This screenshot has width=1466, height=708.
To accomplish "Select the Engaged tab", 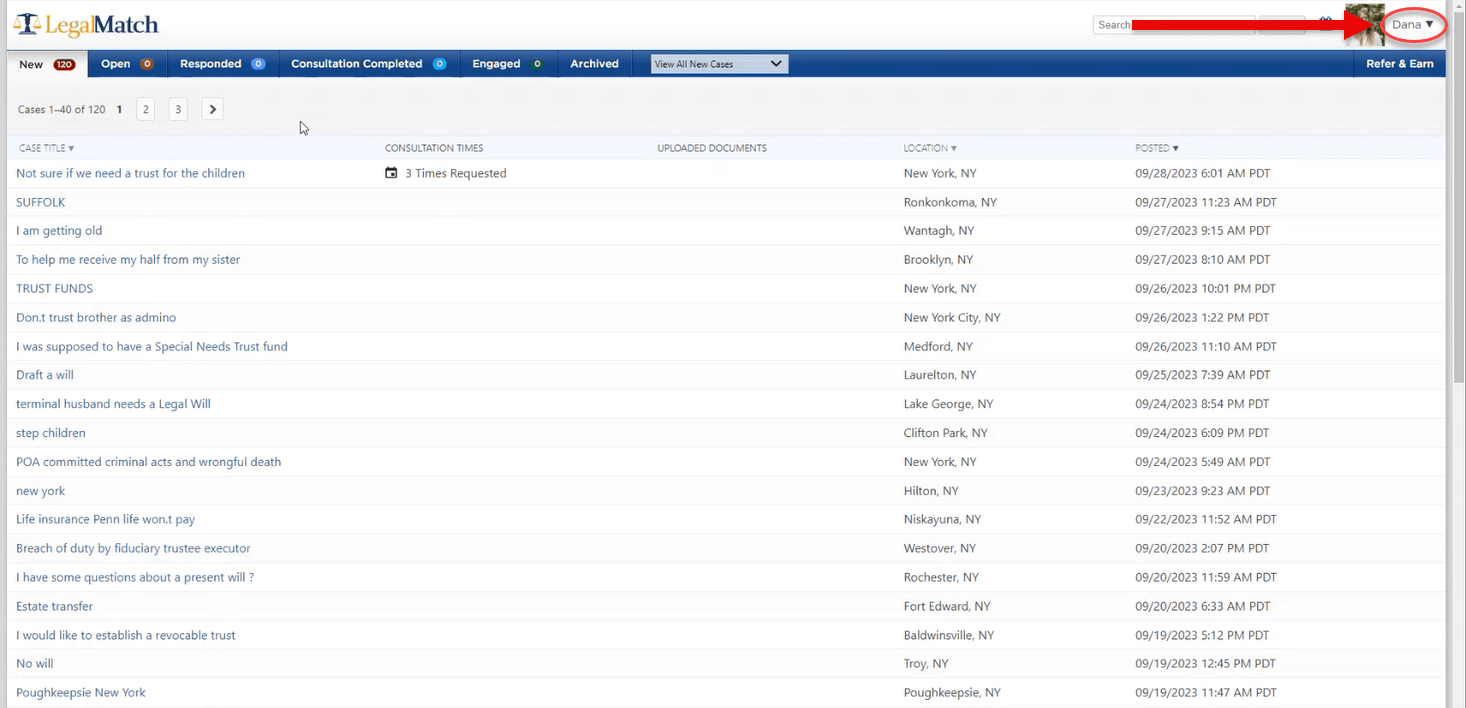I will (x=506, y=64).
